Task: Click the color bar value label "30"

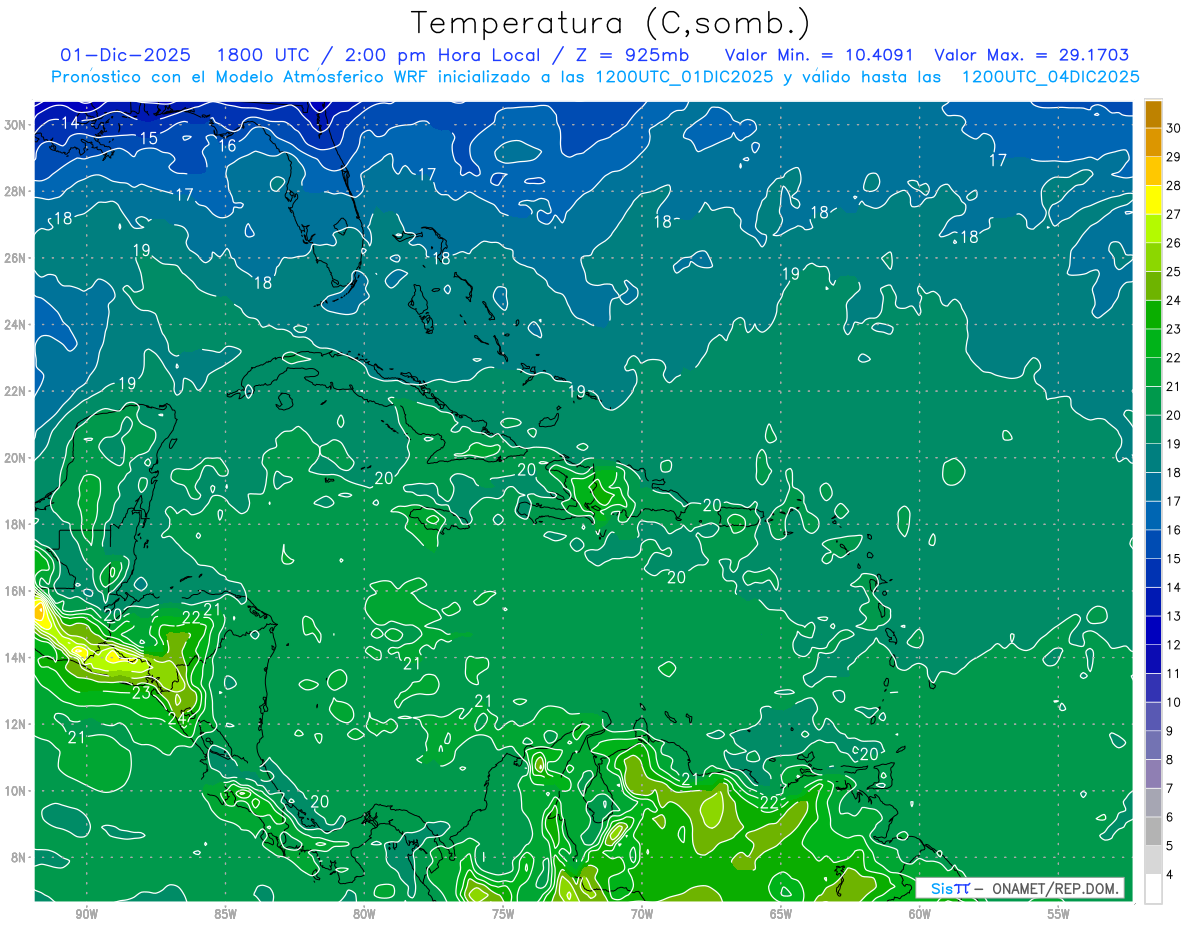Action: pos(1174,128)
